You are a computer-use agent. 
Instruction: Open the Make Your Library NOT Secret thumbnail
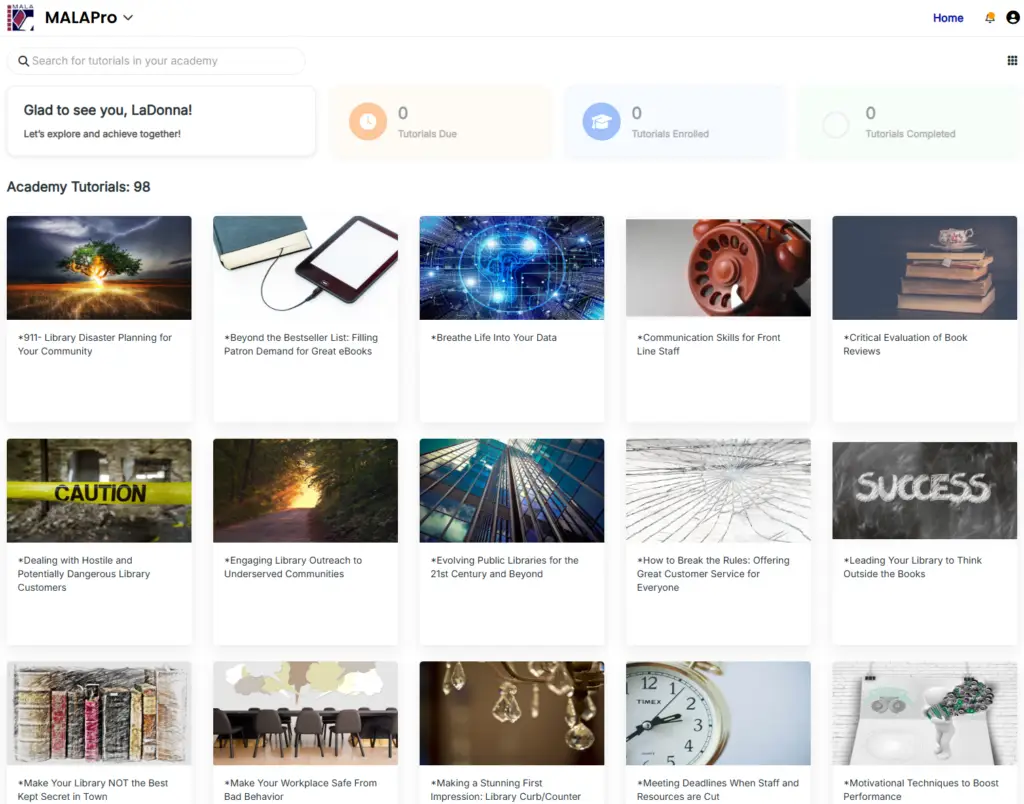[x=99, y=713]
